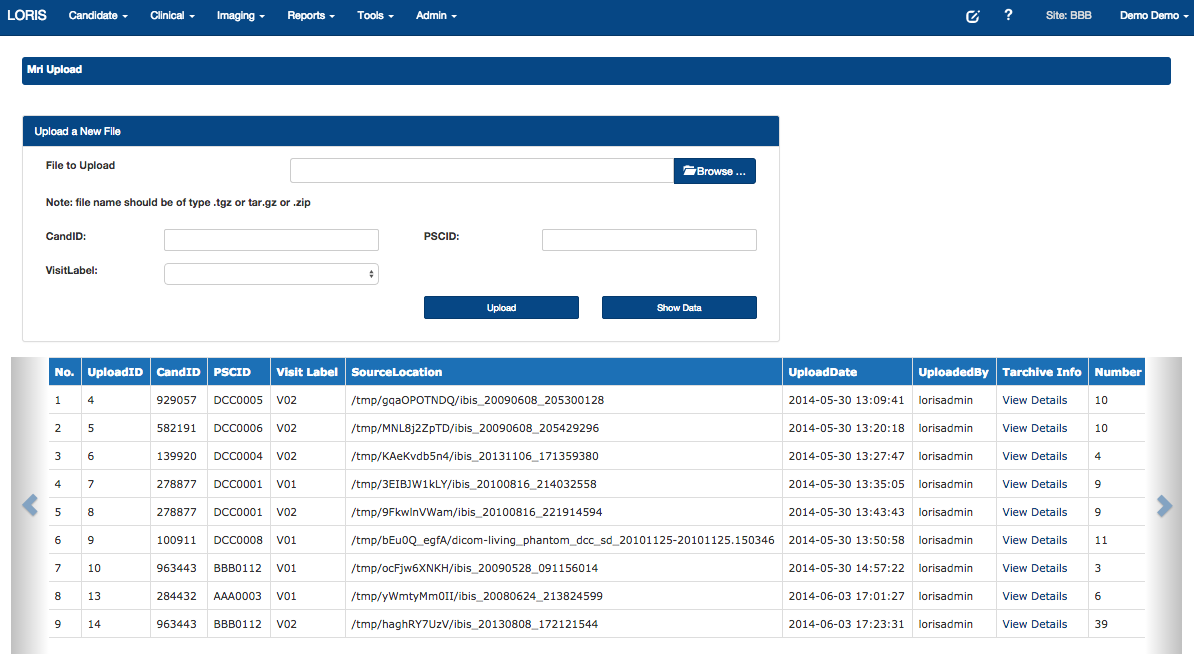The height and width of the screenshot is (662, 1194).
Task: View Details for upload DCC0005
Action: pyautogui.click(x=1035, y=400)
